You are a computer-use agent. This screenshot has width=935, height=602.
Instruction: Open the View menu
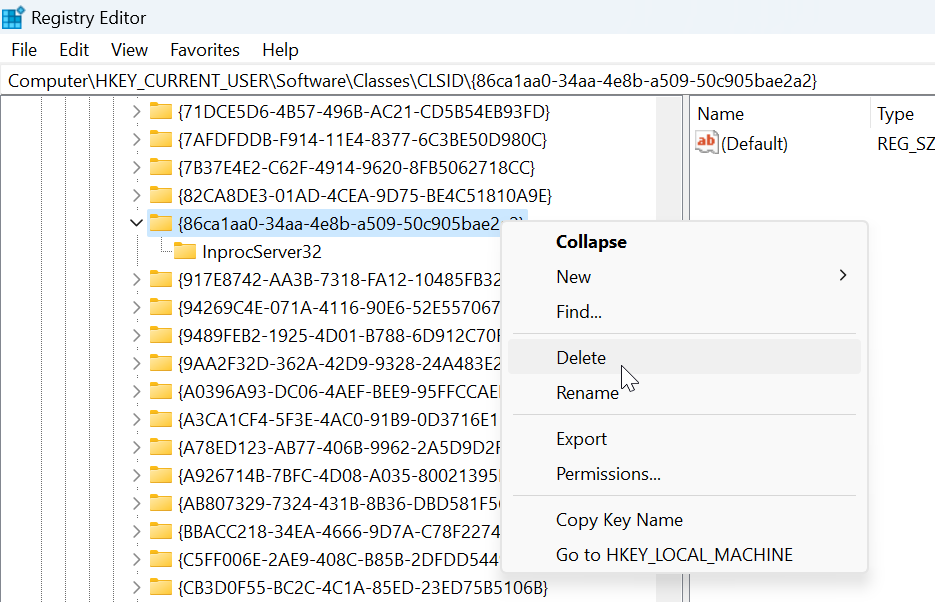(129, 50)
